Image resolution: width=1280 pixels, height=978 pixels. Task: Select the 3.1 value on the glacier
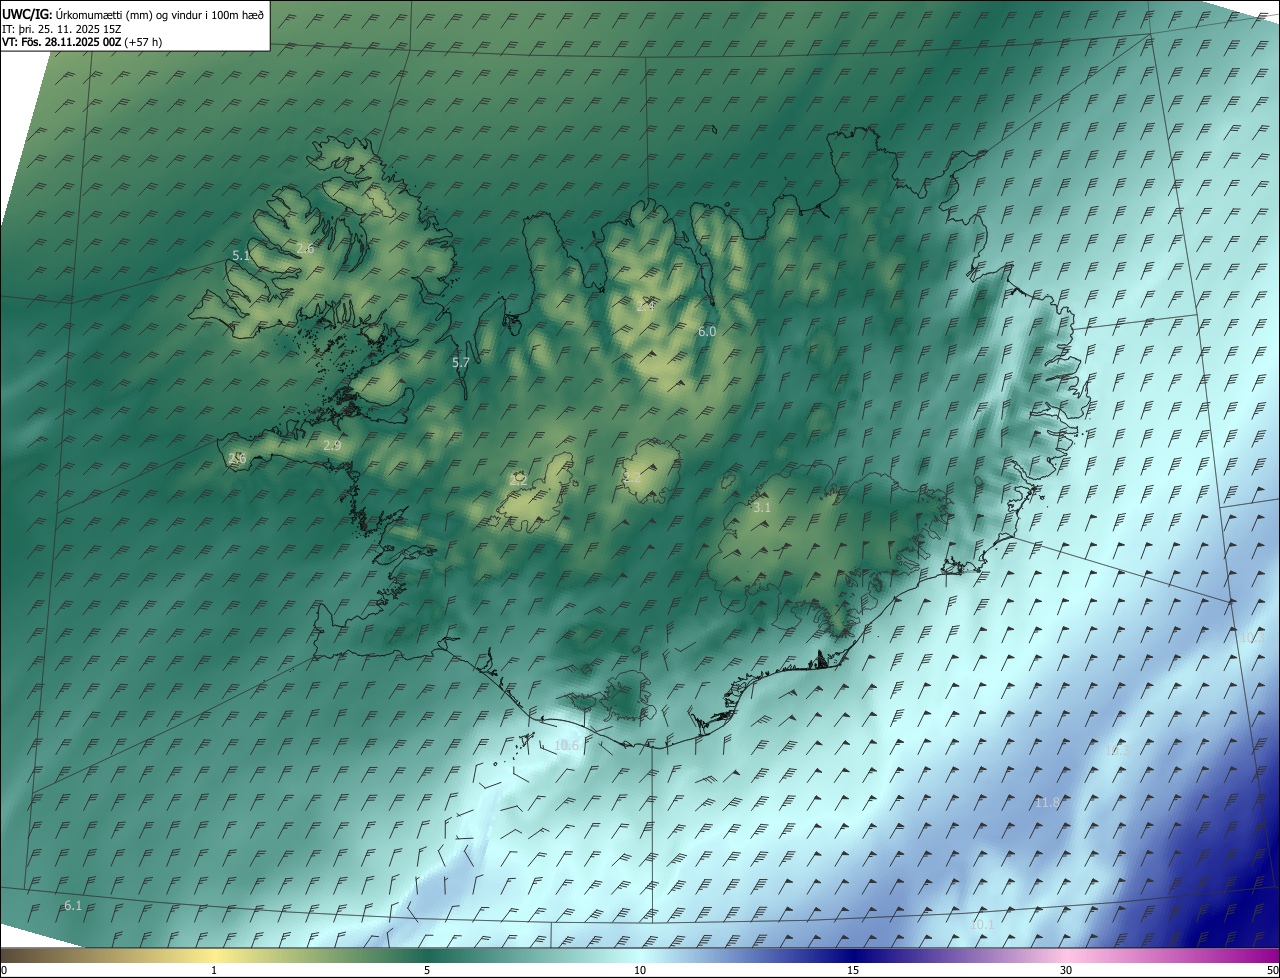(762, 508)
